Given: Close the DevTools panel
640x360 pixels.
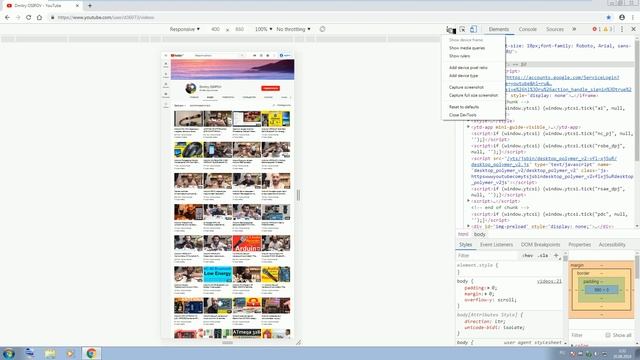Looking at the screenshot, I should click(x=633, y=29).
